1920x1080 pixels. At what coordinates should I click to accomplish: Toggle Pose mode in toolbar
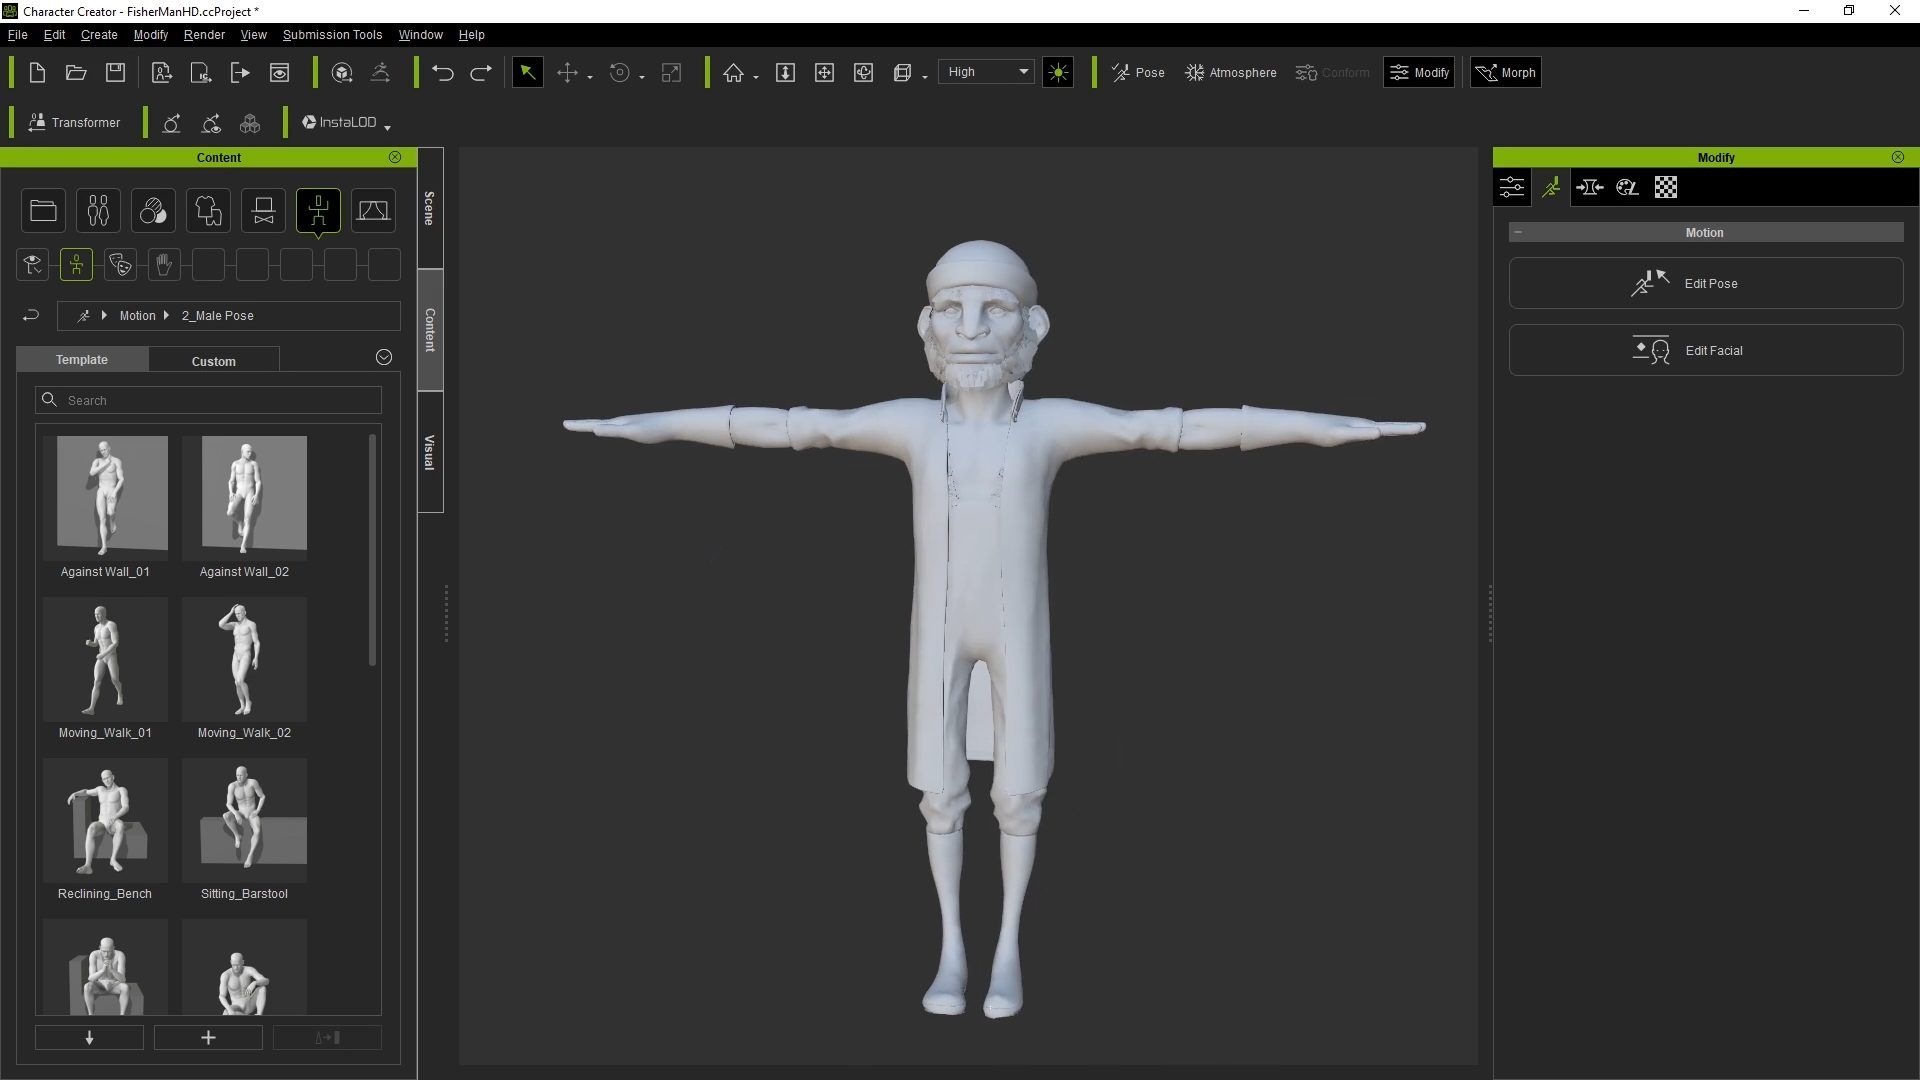click(1138, 73)
